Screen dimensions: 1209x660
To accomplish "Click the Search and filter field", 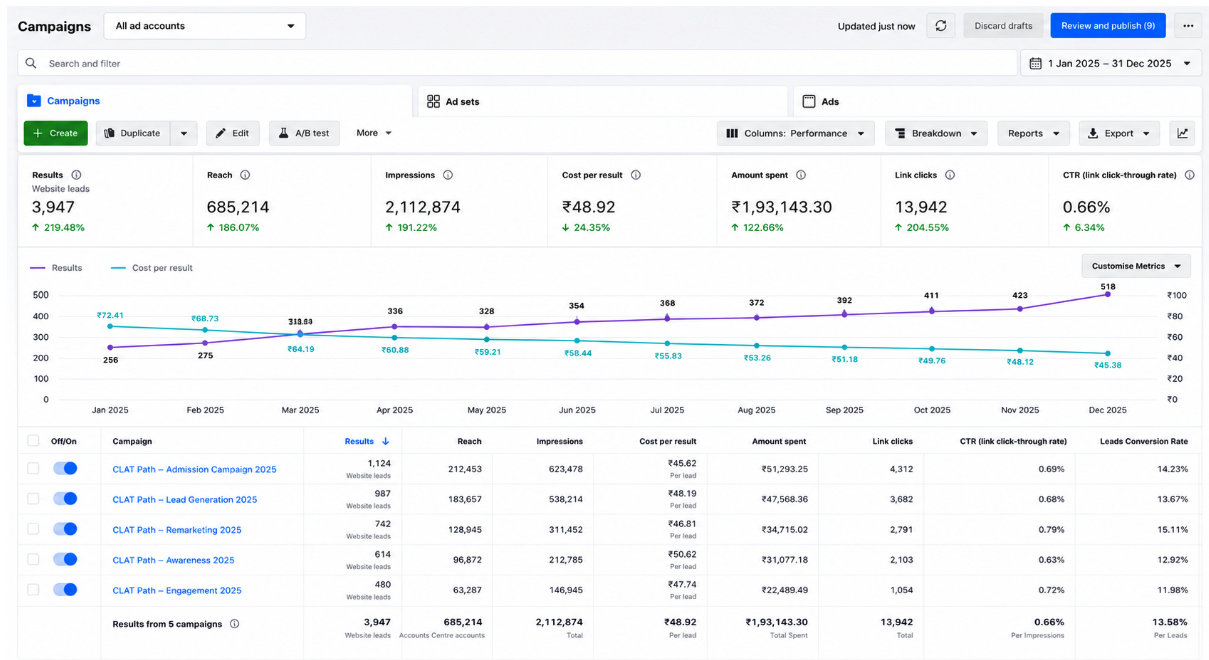I will click(x=517, y=63).
